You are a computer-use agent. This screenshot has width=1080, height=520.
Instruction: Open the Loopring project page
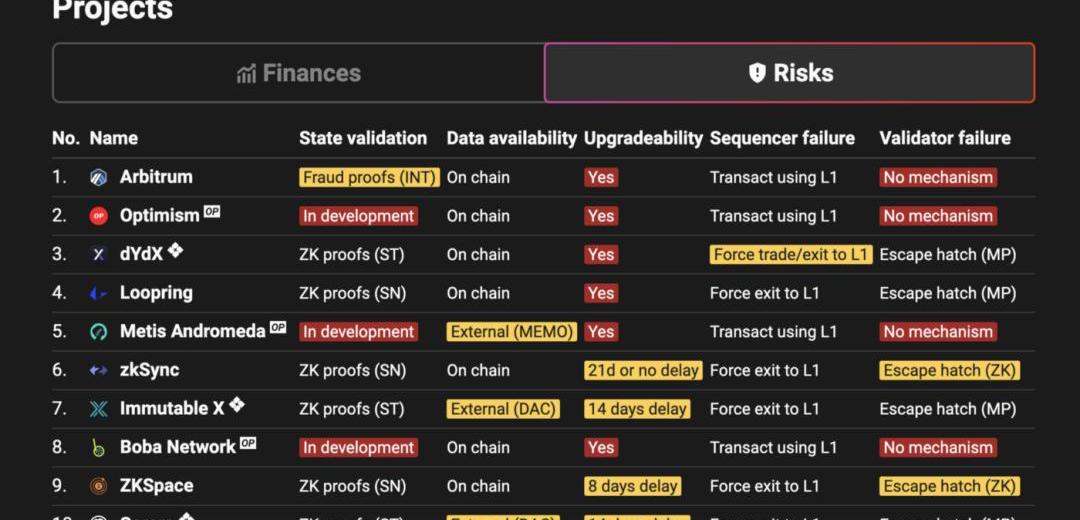pyautogui.click(x=156, y=293)
